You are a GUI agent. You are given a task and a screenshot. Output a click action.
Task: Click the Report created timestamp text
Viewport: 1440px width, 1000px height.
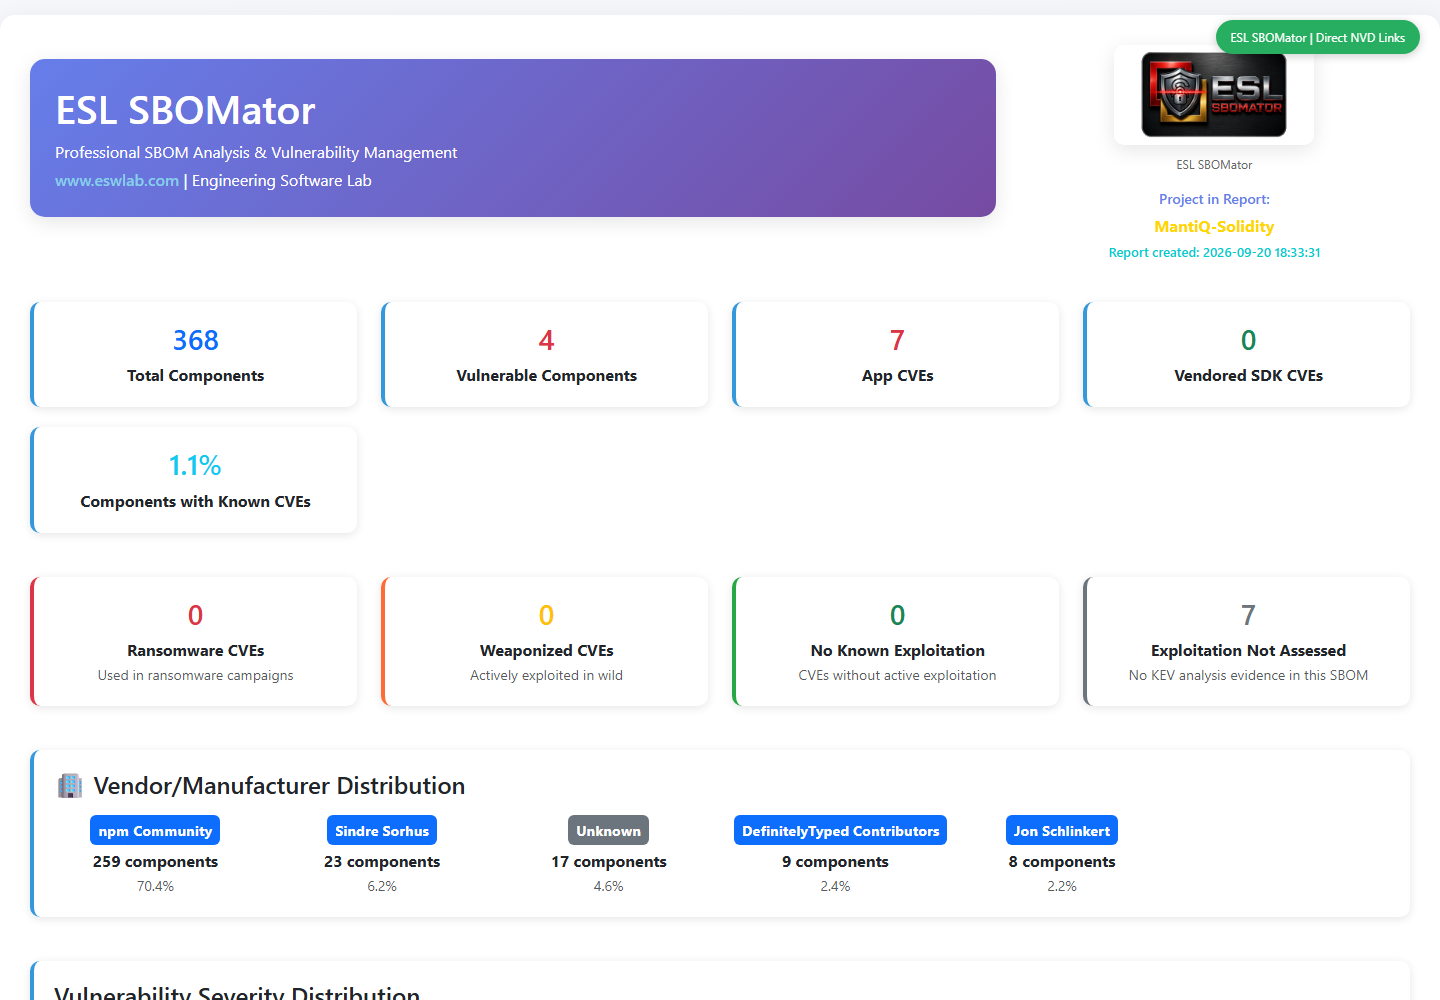click(x=1214, y=253)
